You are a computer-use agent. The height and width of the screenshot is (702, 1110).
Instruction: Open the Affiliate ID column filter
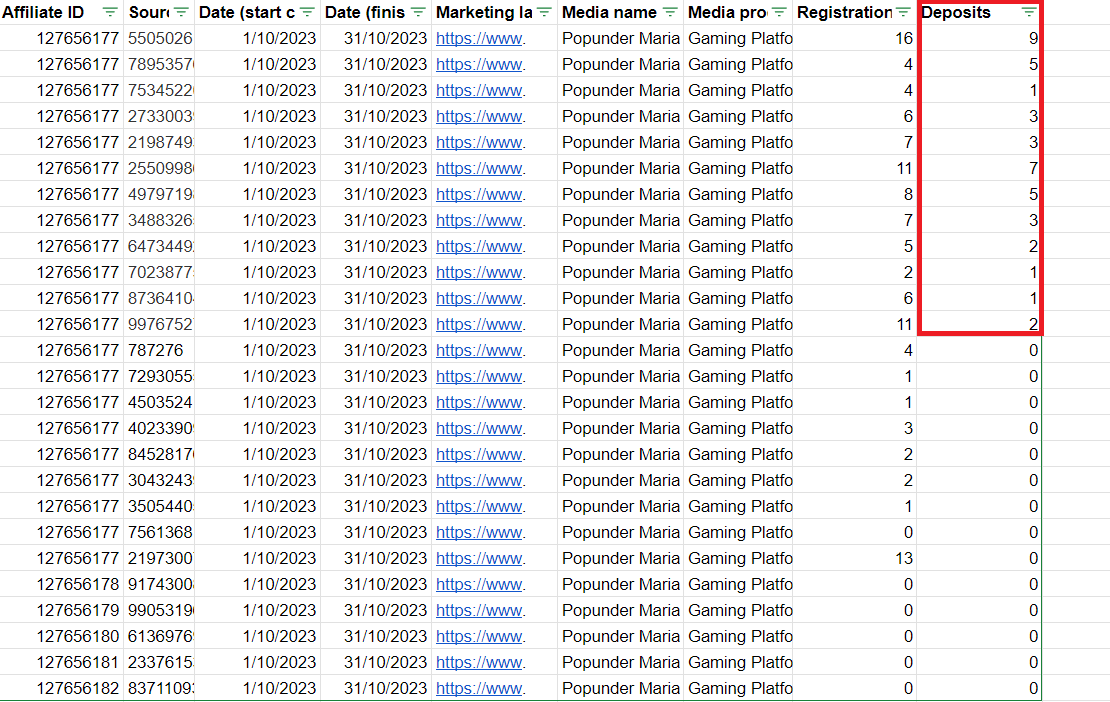110,13
